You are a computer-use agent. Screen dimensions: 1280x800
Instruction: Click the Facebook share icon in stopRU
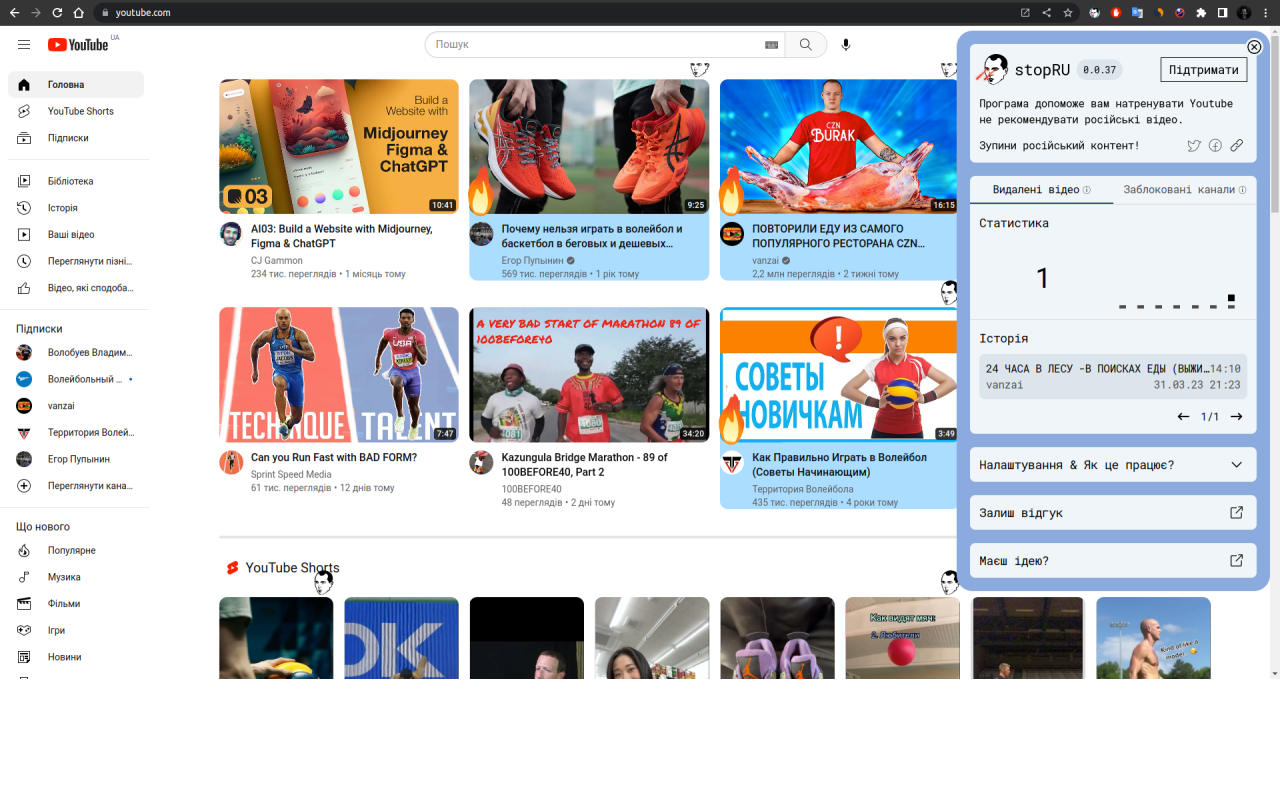tap(1215, 146)
